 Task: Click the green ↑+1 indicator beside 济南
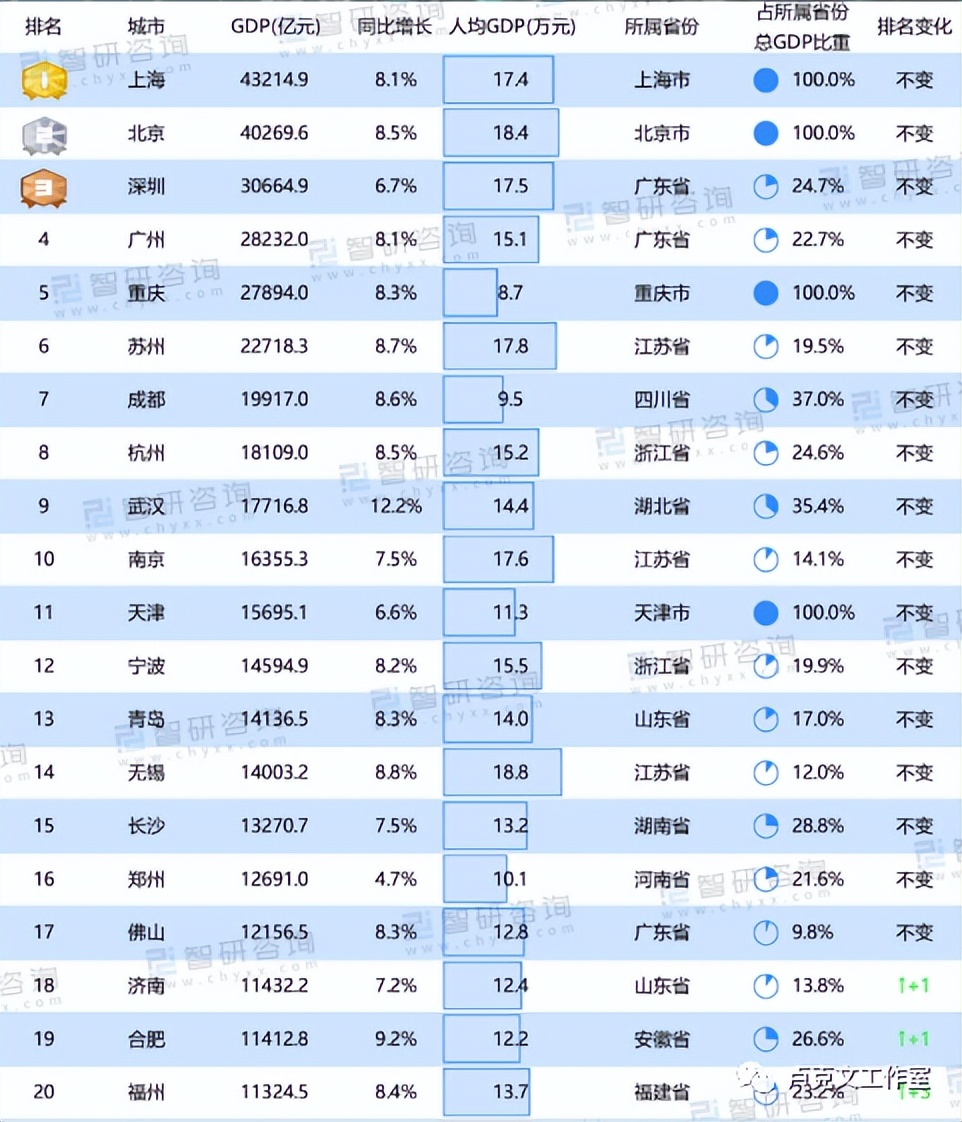(916, 986)
